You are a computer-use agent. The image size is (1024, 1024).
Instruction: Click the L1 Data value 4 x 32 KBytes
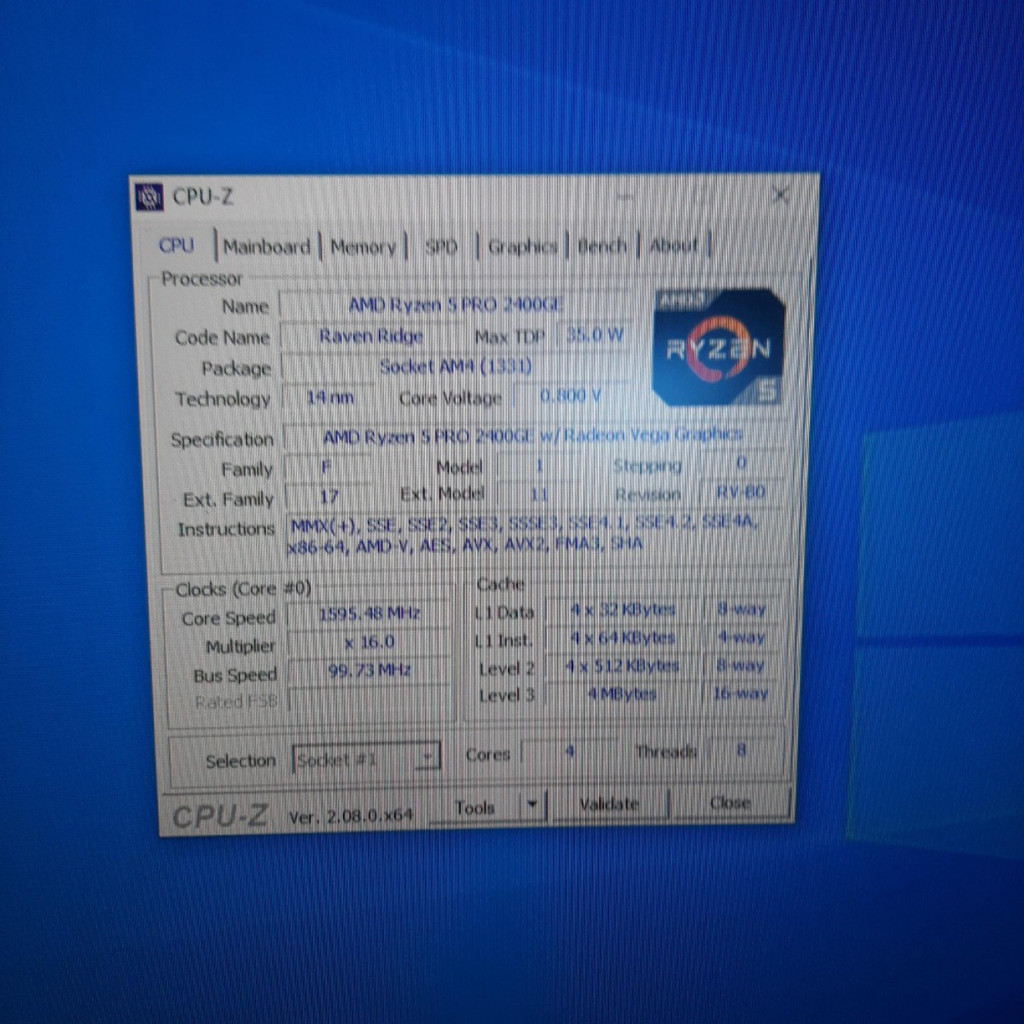[622, 609]
